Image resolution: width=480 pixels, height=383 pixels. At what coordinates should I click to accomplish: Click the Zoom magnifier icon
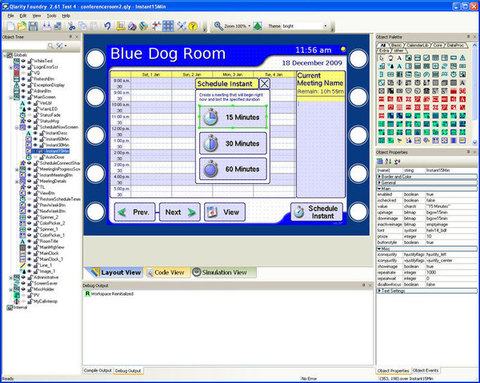pos(219,26)
